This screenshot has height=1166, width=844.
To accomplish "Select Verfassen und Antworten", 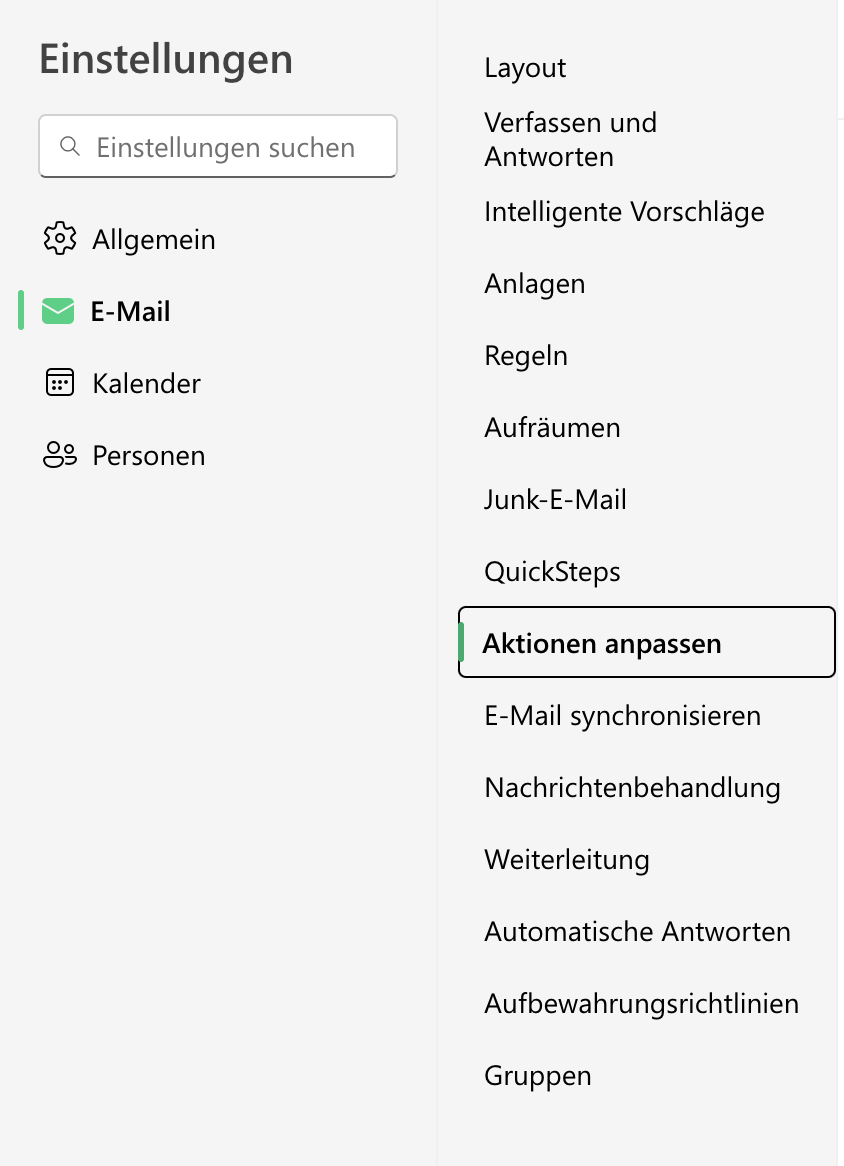I will tap(570, 140).
